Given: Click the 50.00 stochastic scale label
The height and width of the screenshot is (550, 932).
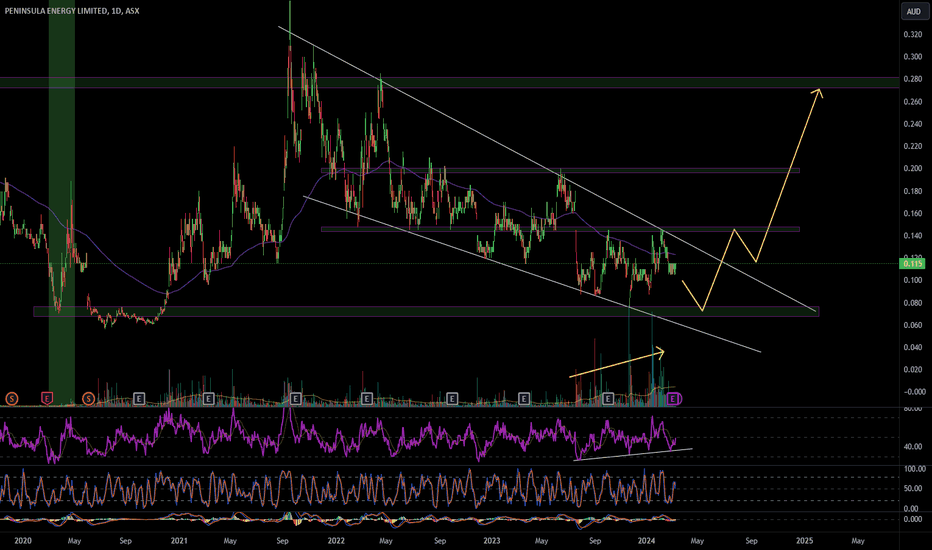Looking at the screenshot, I should pos(913,488).
